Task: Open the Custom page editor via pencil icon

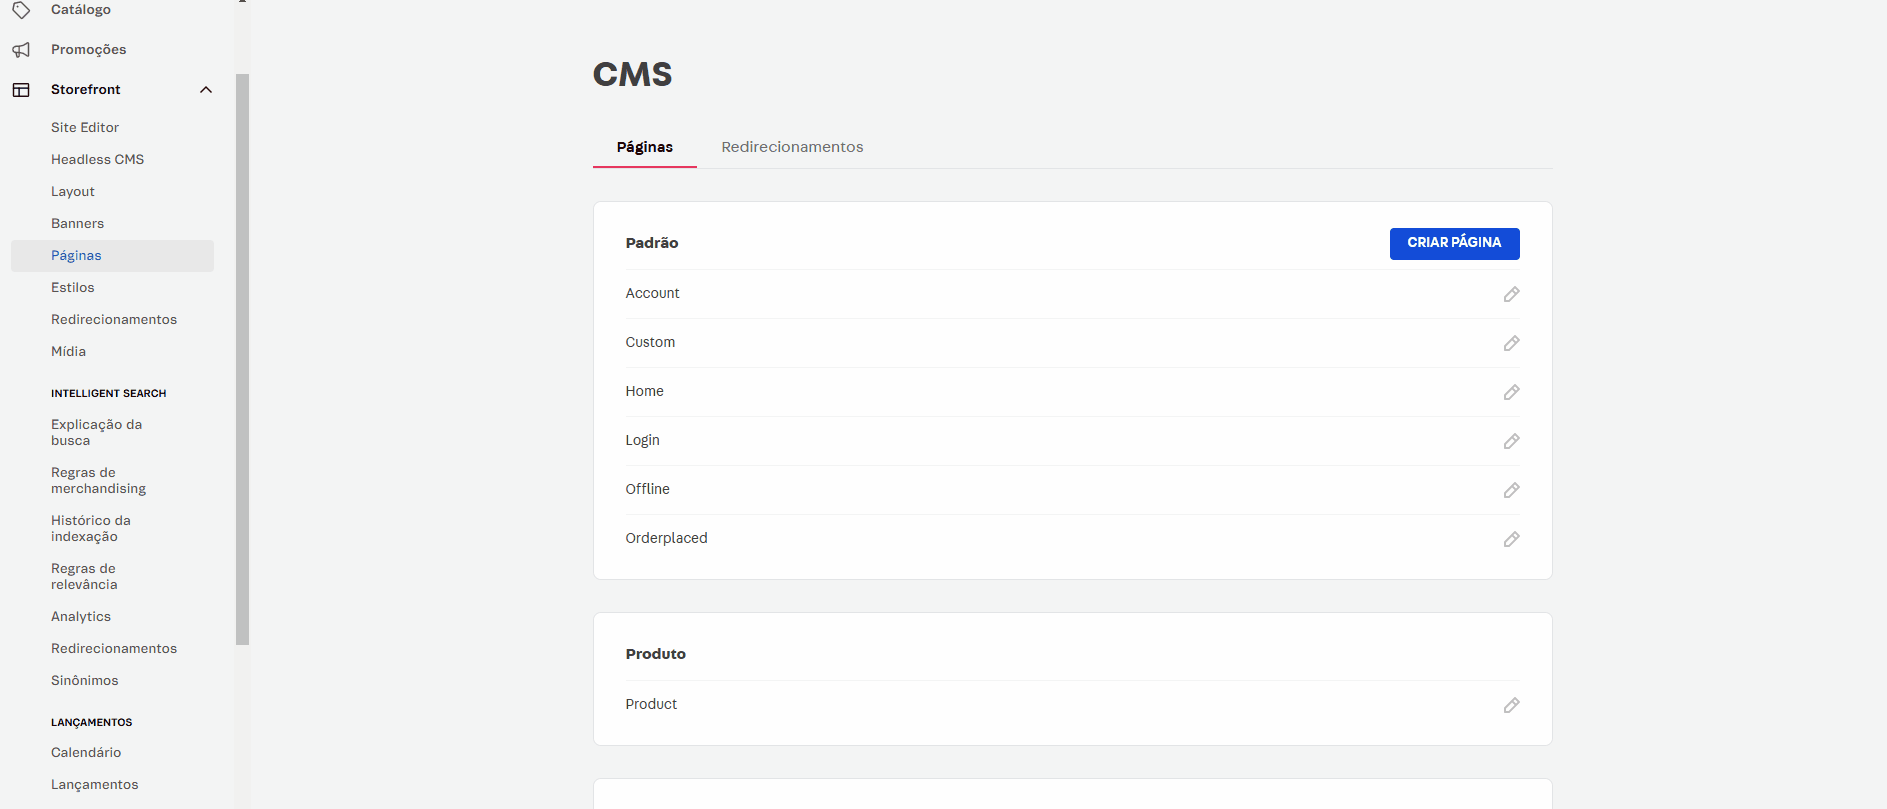Action: pos(1511,343)
